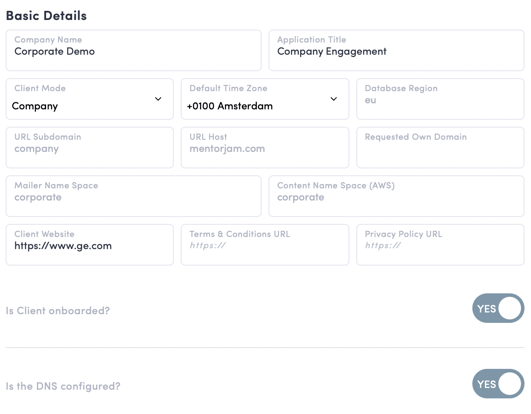
Task: Click the Basic Details heading
Action: pos(46,16)
